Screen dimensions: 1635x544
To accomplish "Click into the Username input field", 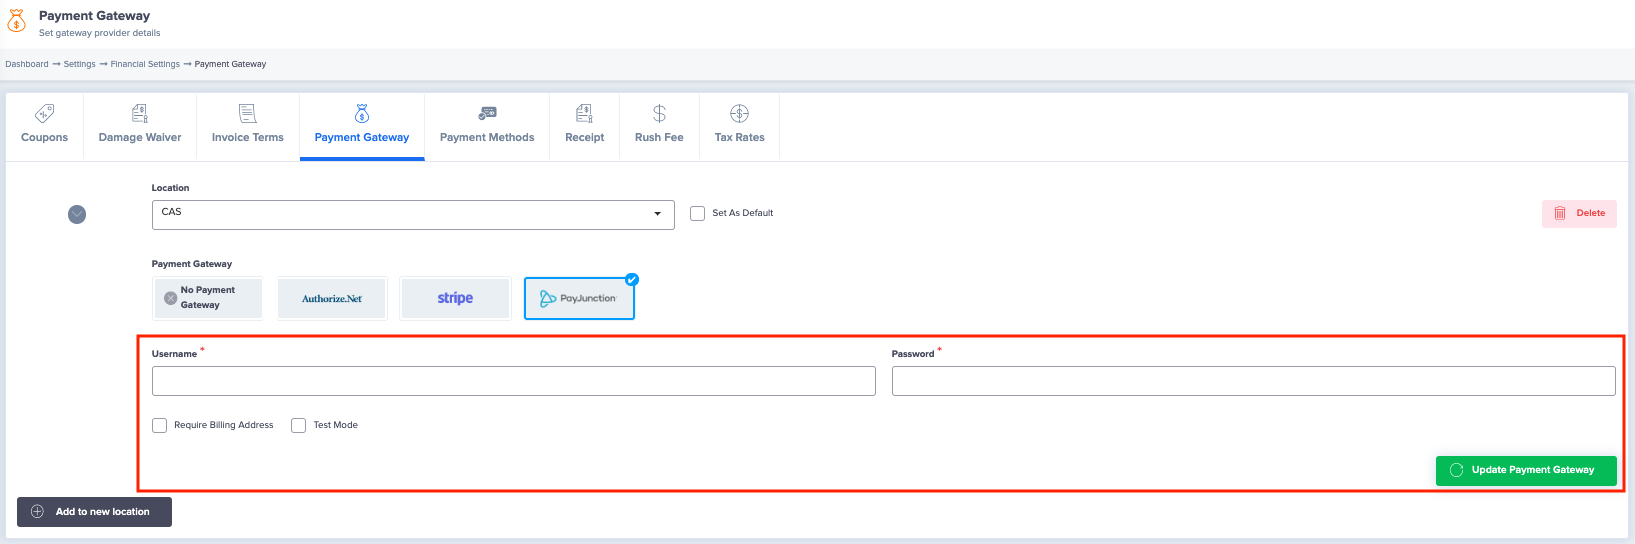I will pyautogui.click(x=514, y=381).
